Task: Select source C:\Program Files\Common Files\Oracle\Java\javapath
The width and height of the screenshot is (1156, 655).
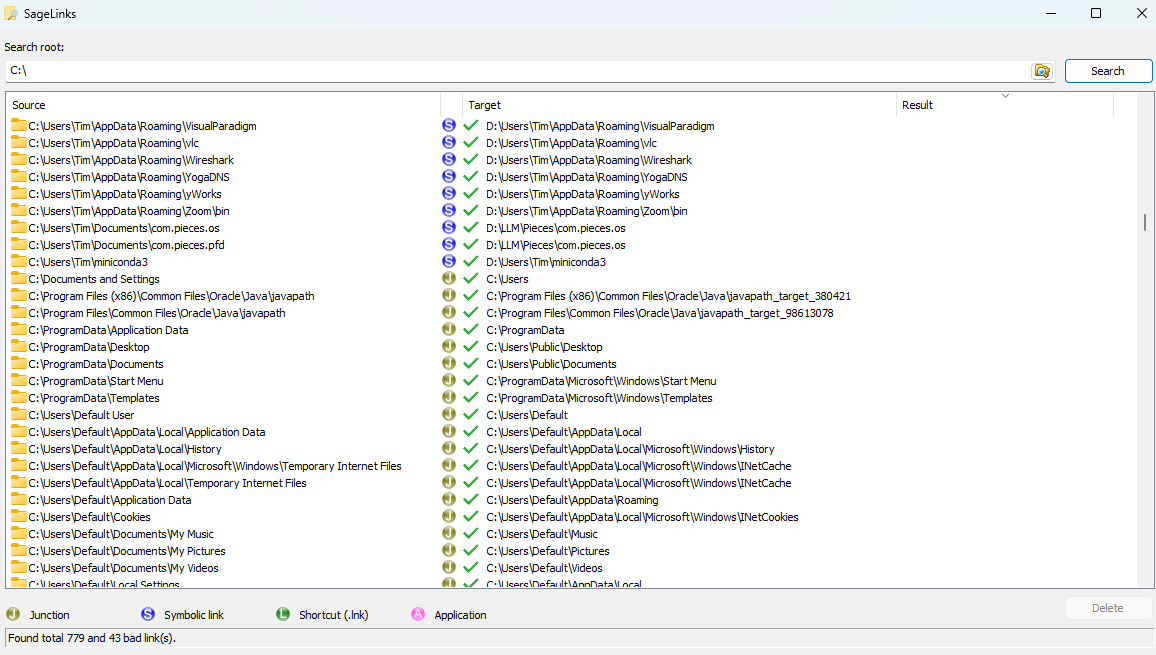Action: pos(157,313)
